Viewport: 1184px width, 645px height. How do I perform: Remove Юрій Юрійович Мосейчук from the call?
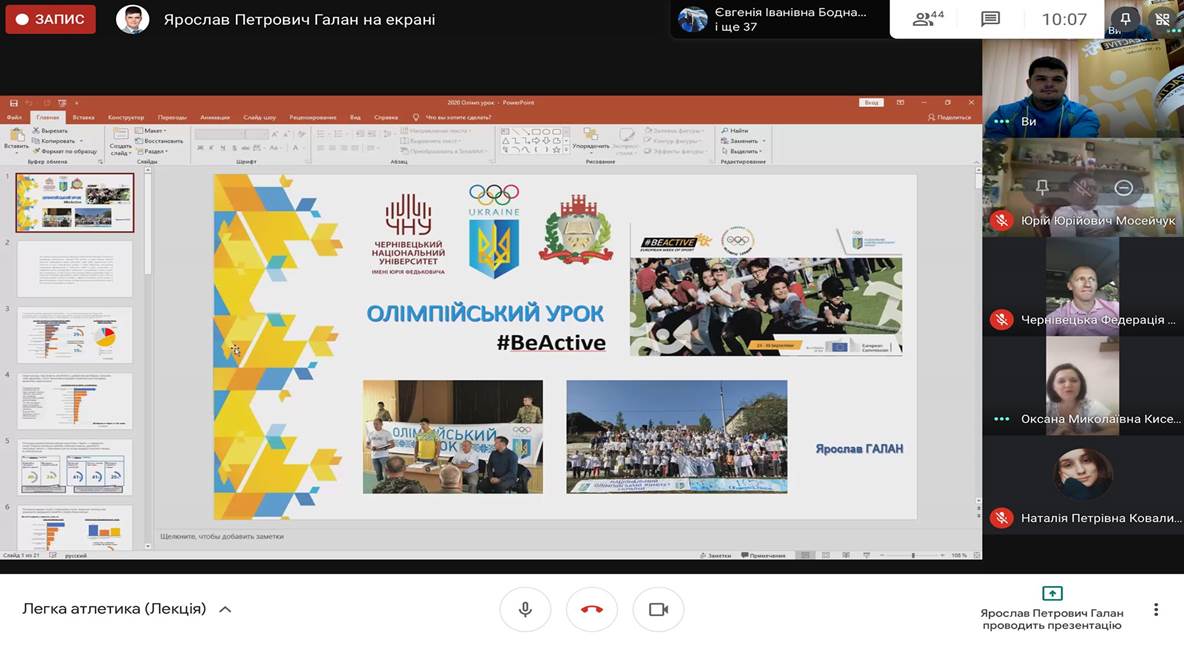click(1124, 187)
